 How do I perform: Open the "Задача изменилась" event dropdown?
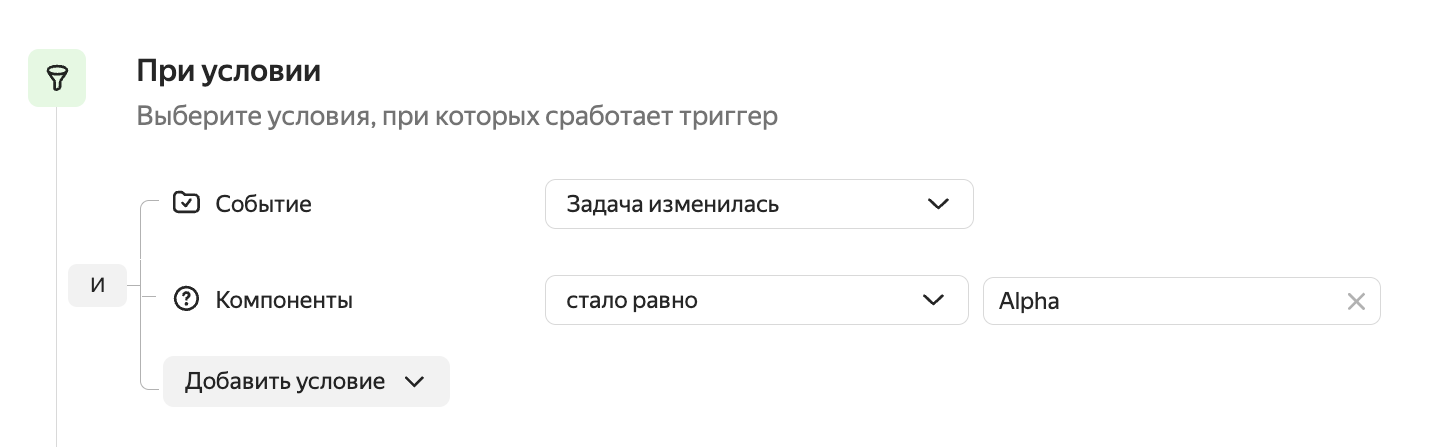point(738,204)
